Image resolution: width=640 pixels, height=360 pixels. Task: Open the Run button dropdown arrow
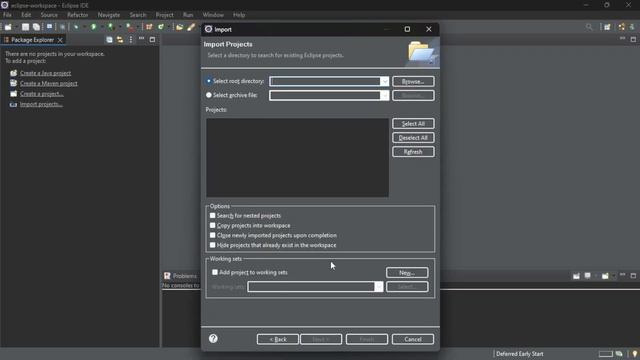[x=102, y=27]
